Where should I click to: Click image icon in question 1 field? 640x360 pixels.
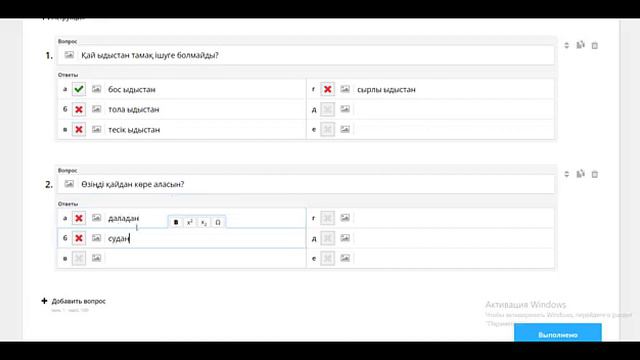[x=69, y=55]
